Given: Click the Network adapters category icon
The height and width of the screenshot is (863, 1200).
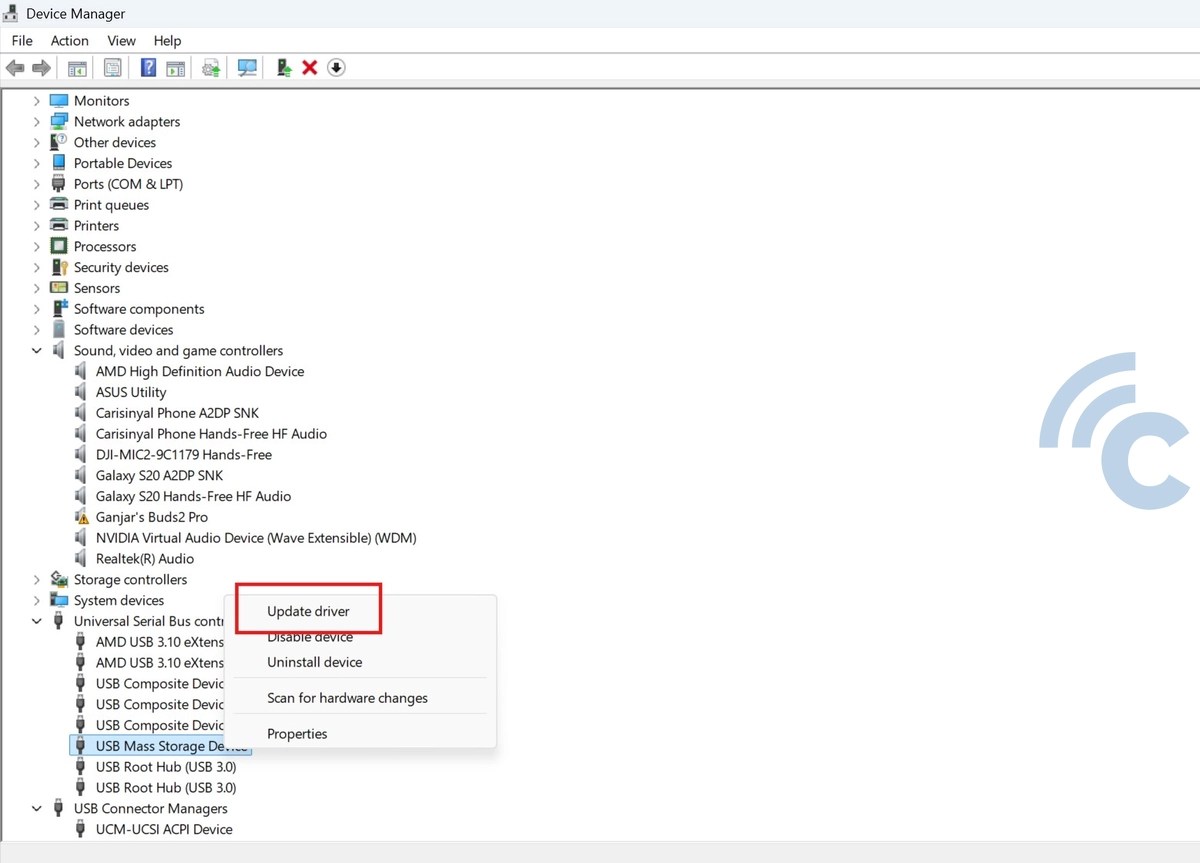Looking at the screenshot, I should 59,122.
